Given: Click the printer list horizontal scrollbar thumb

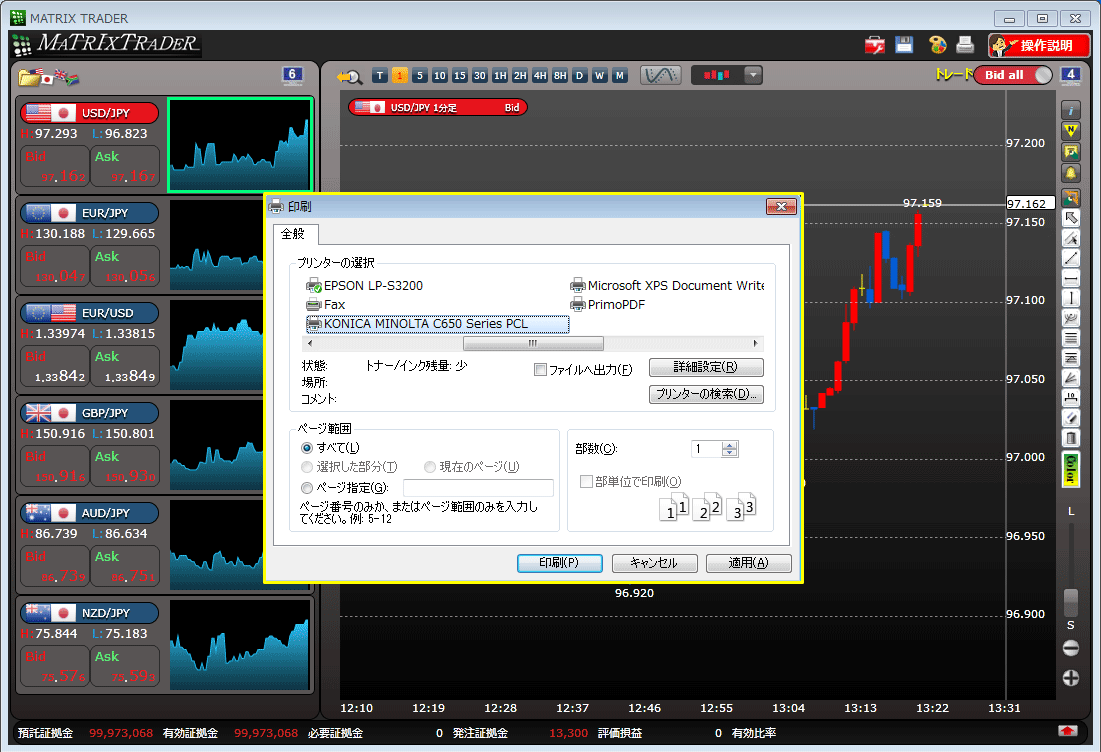Looking at the screenshot, I should (533, 343).
